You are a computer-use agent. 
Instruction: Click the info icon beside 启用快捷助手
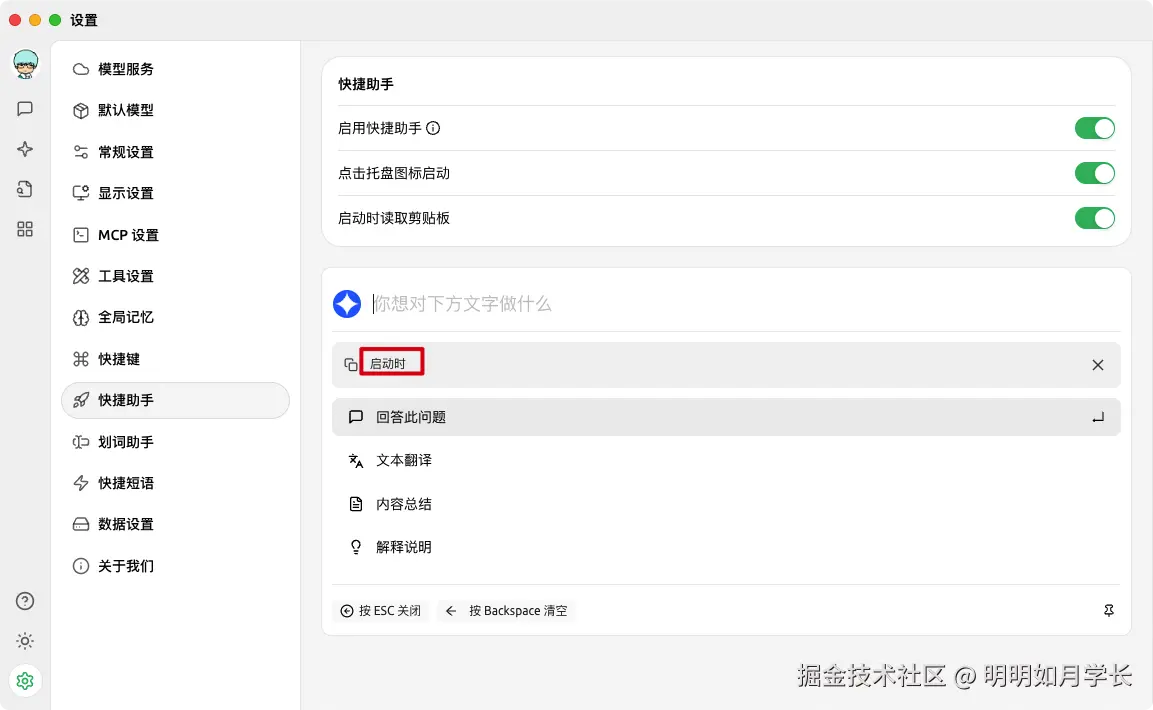pyautogui.click(x=433, y=128)
